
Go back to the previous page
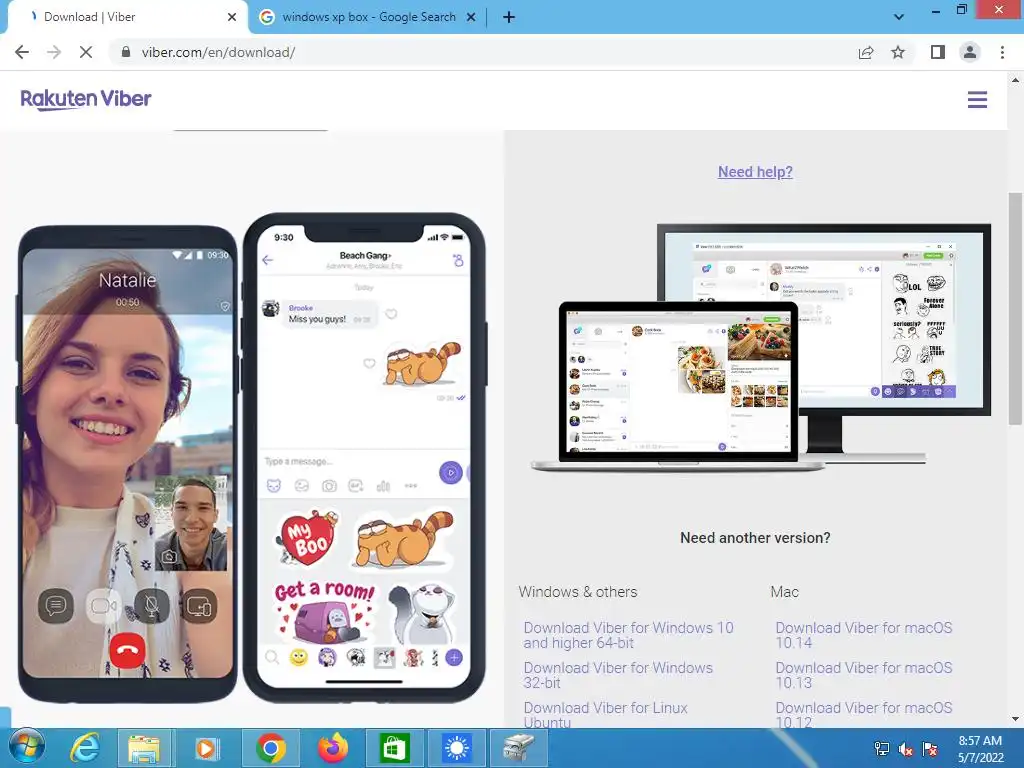22,52
